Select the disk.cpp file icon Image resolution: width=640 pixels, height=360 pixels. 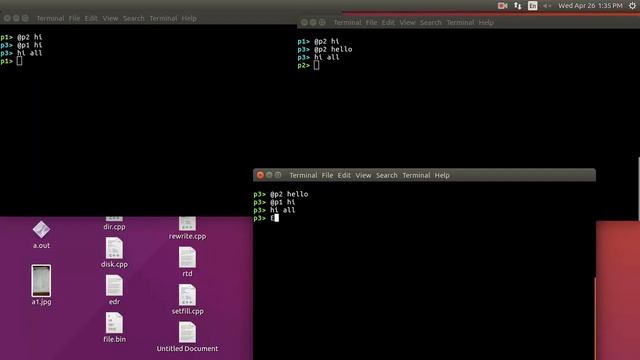[x=114, y=248]
